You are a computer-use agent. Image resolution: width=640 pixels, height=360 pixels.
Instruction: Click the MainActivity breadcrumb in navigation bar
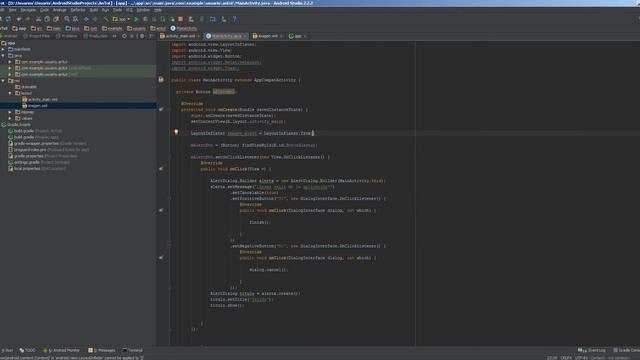point(184,29)
